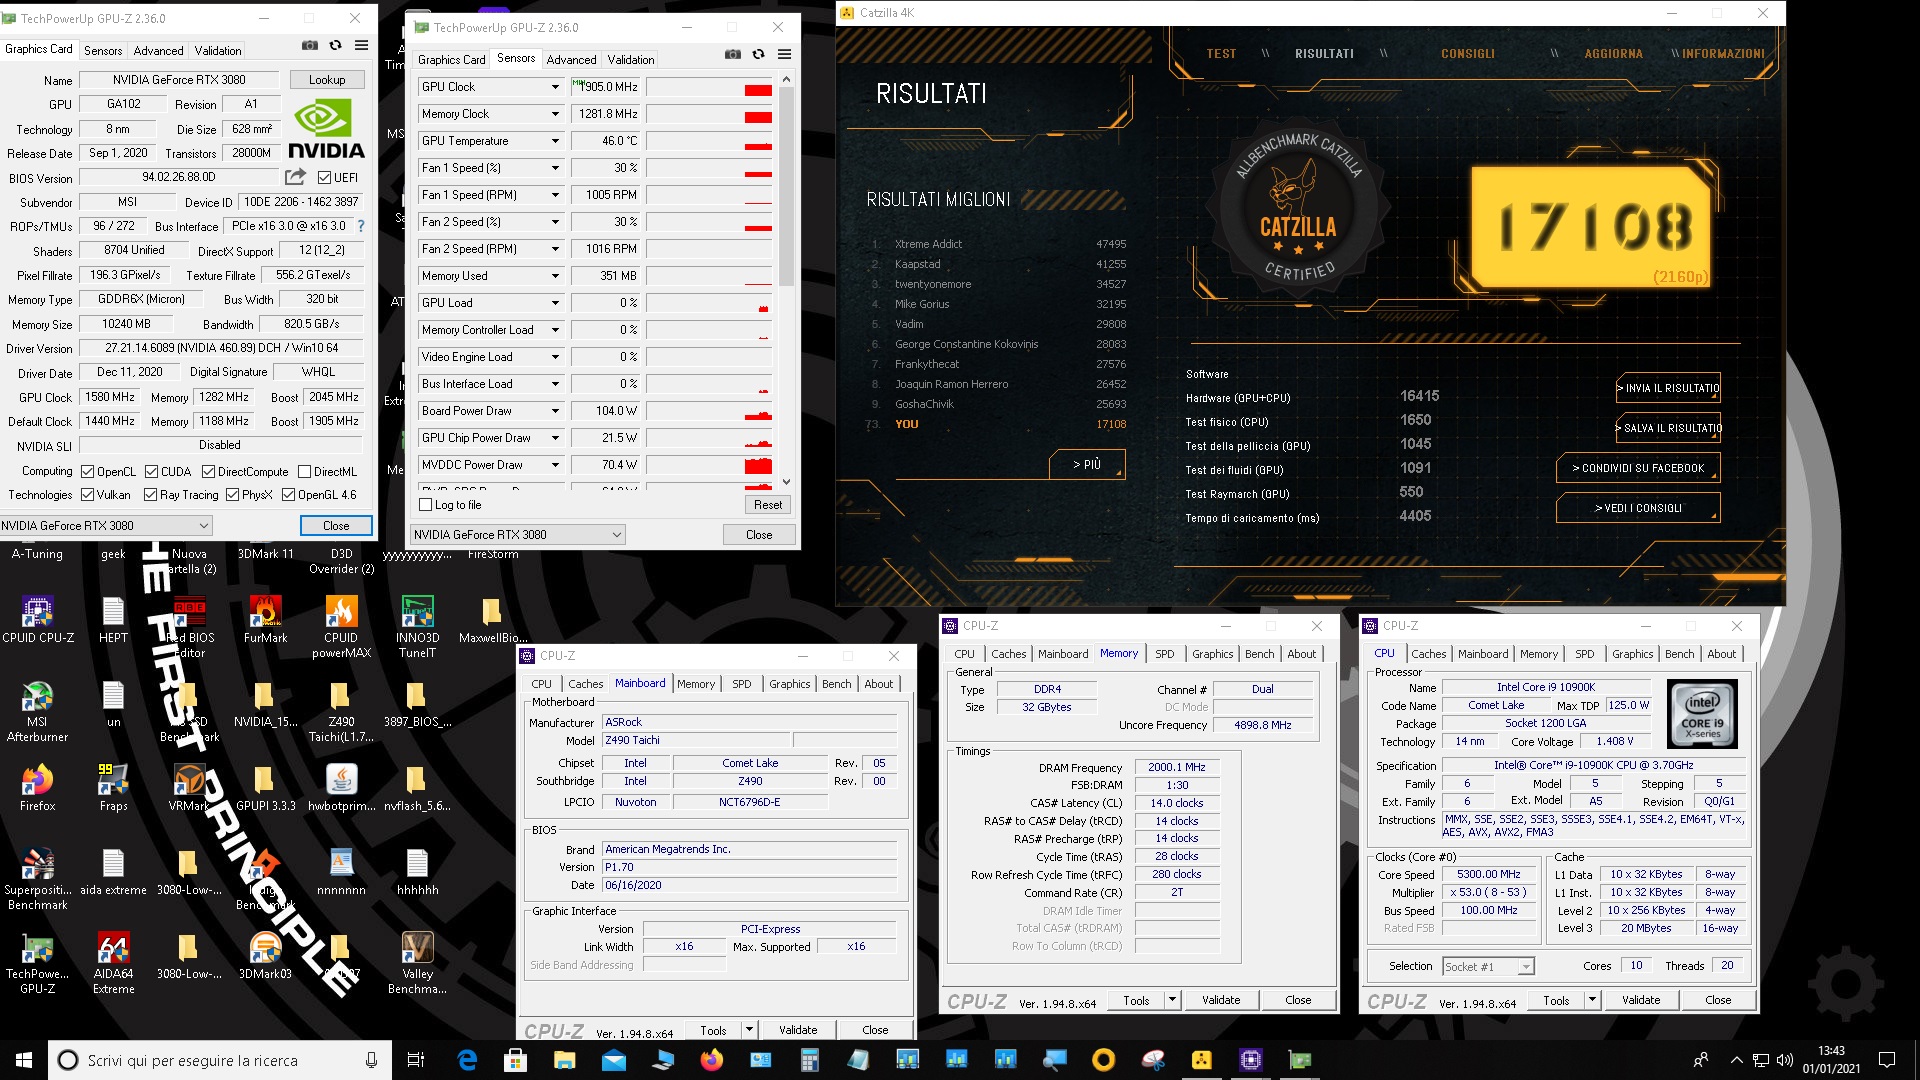Click the screenshot camera icon in left GPU-Z window
This screenshot has width=1920, height=1080.
310,45
